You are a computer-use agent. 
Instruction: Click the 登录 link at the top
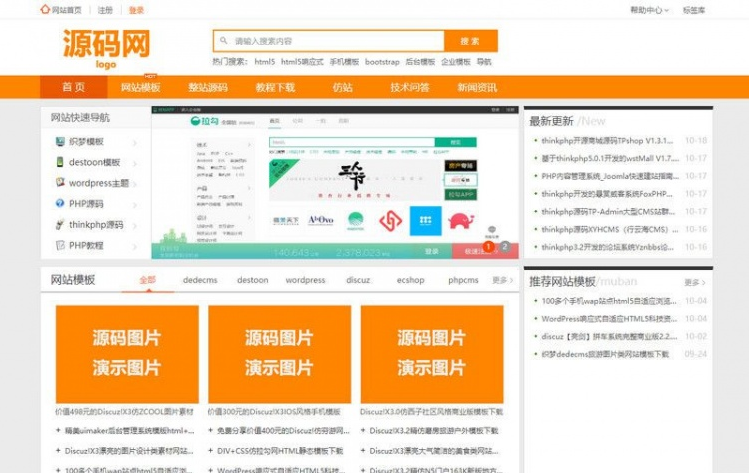click(x=136, y=10)
